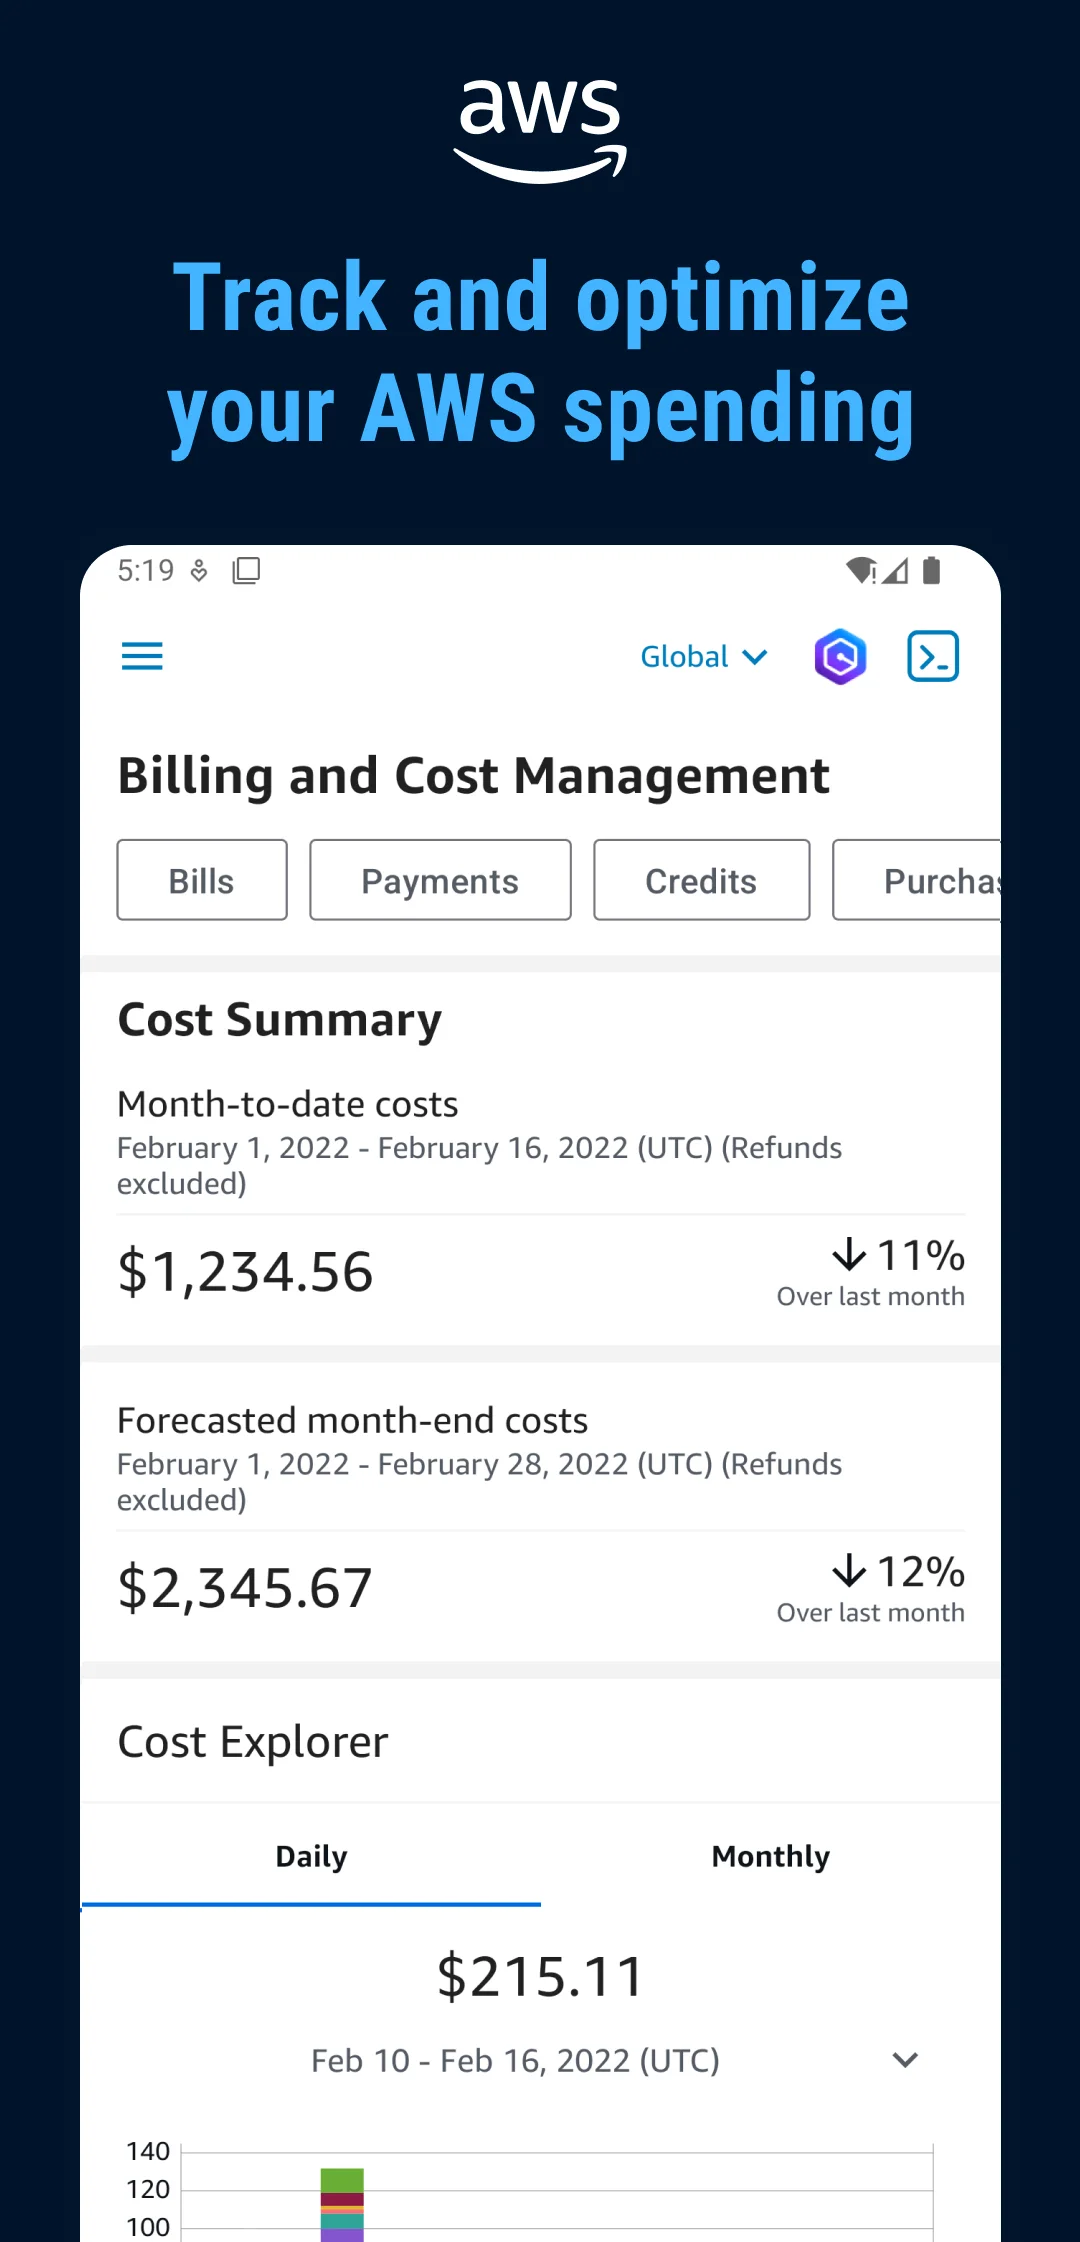Viewport: 1080px width, 2242px height.
Task: Open the Credits button
Action: pos(701,880)
